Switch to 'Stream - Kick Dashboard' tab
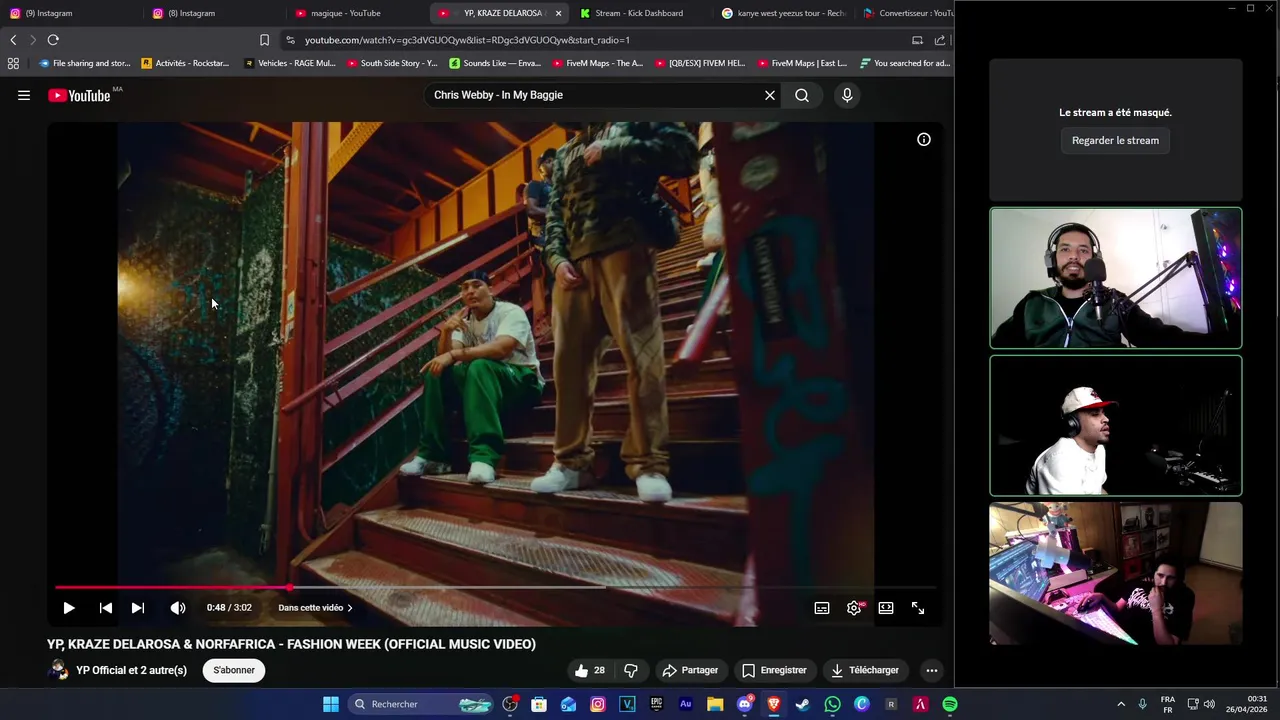This screenshot has height=720, width=1280. pyautogui.click(x=641, y=13)
